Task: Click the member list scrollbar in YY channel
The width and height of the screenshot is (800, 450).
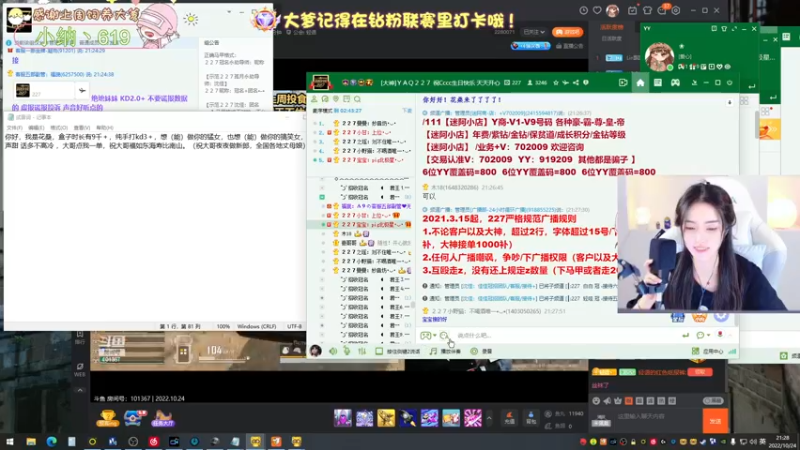Action: coord(413,305)
